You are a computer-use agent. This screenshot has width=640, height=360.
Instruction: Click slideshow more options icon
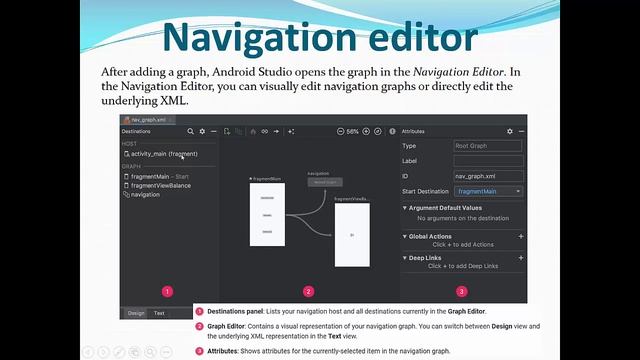coord(166,352)
